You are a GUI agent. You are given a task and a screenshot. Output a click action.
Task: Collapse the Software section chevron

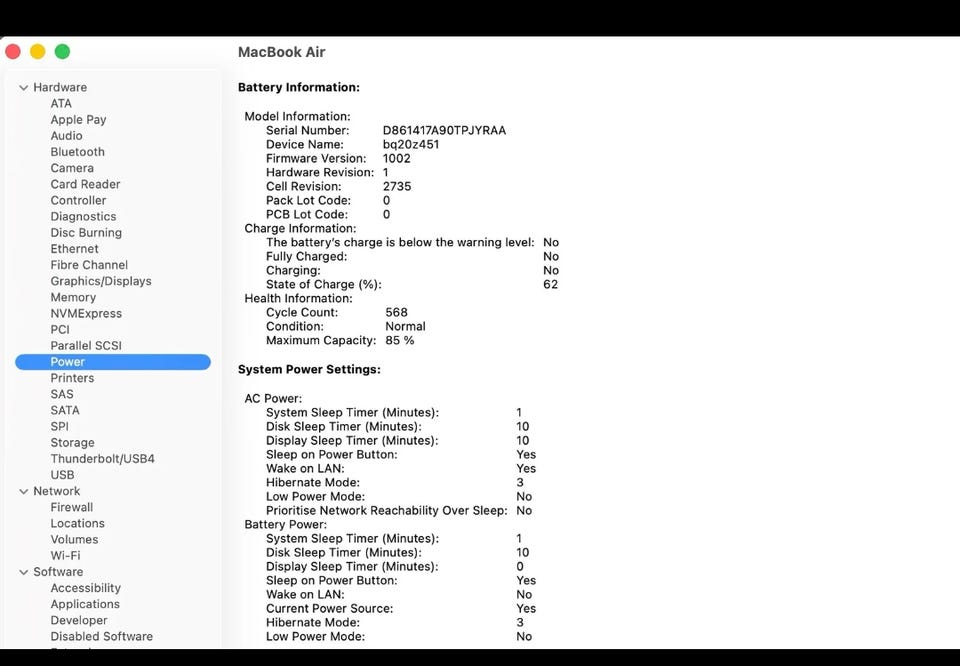click(24, 572)
